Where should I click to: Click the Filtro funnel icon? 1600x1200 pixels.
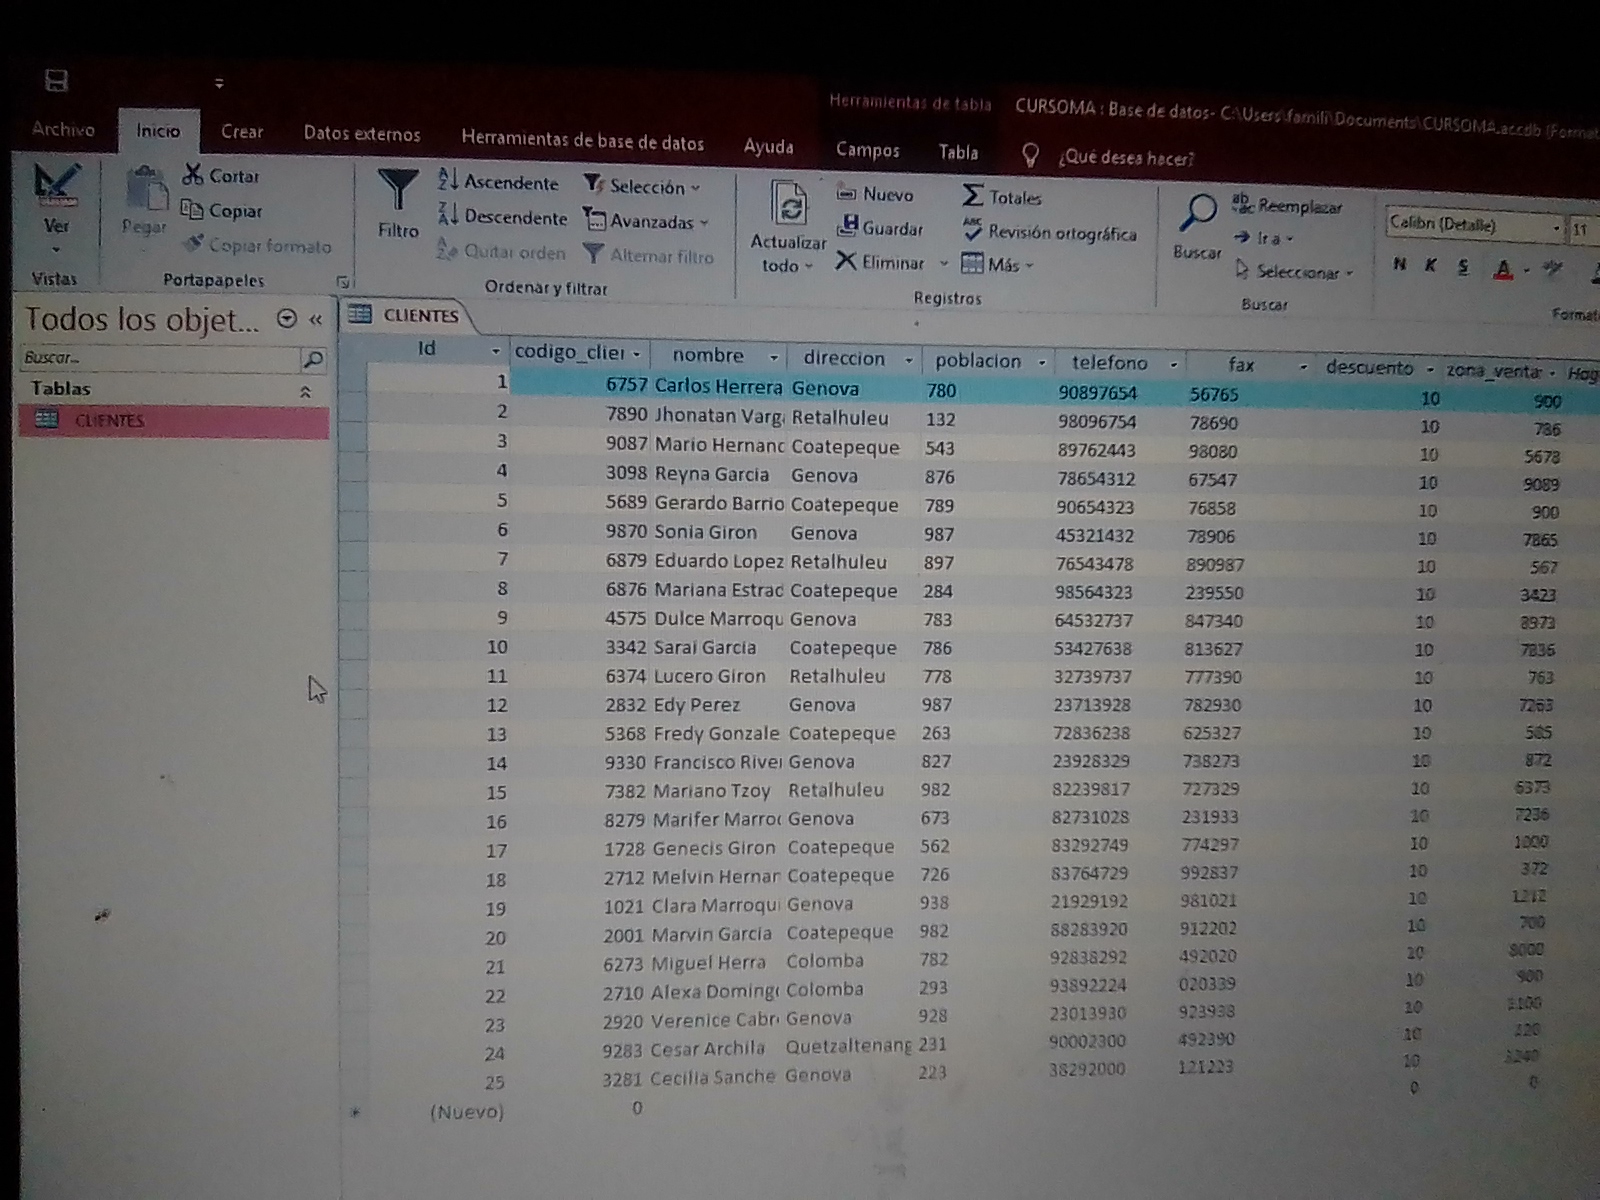[x=398, y=190]
